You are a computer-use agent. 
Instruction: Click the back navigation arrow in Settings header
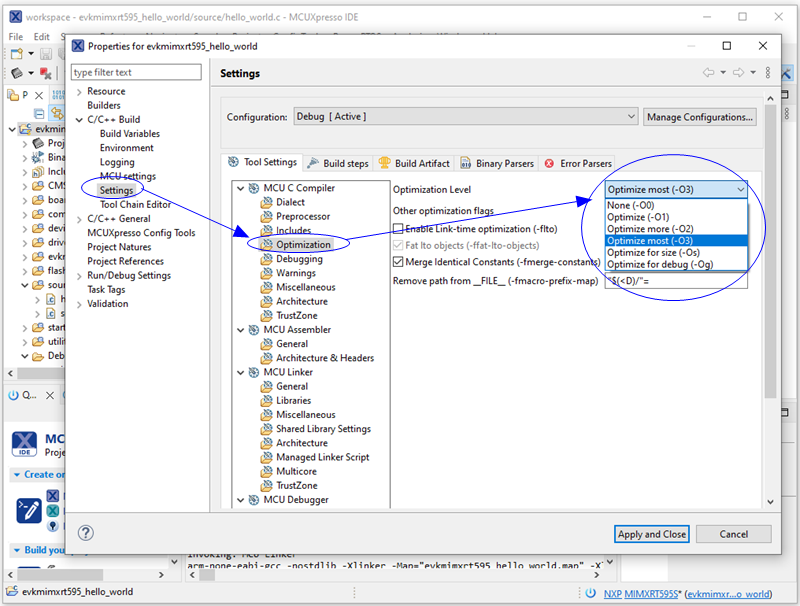[709, 72]
